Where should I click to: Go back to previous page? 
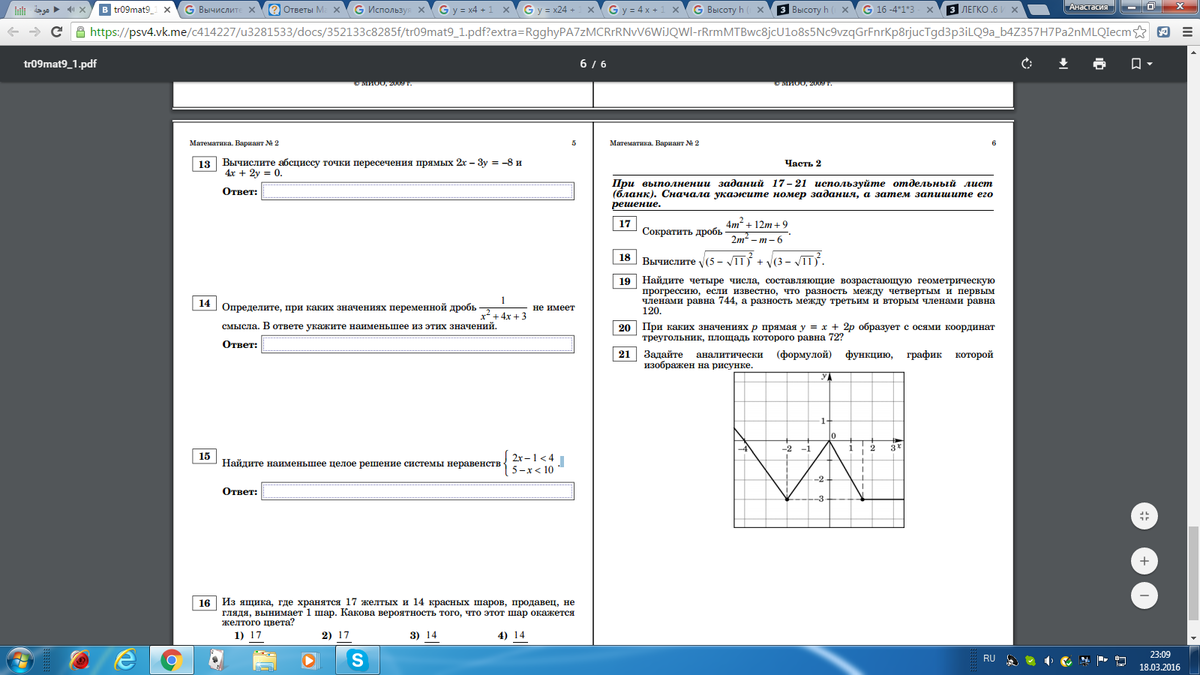[x=11, y=31]
